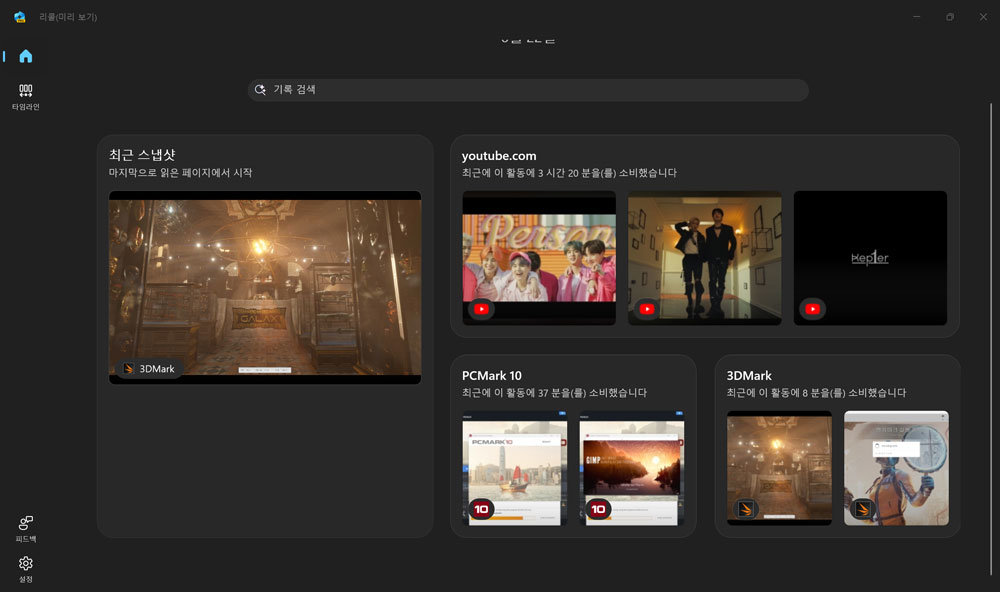Click PCMark 10 badge on harbor thumbnail
This screenshot has width=1000, height=592.
pos(482,509)
